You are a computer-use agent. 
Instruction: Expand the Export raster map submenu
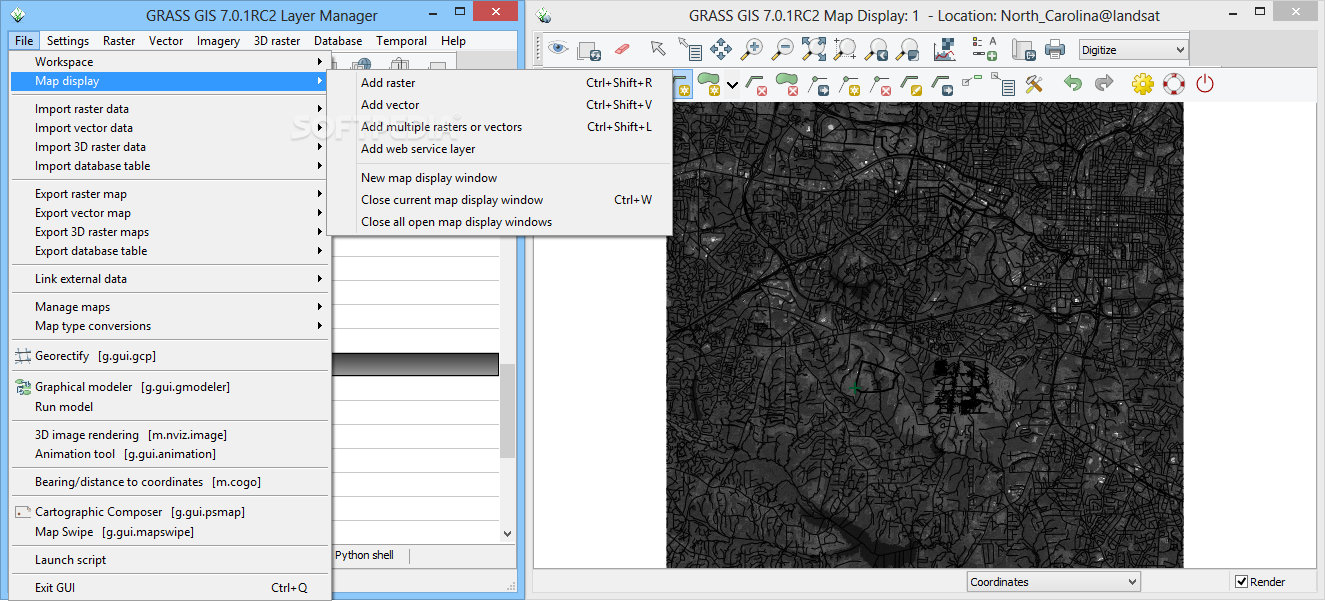pyautogui.click(x=169, y=194)
